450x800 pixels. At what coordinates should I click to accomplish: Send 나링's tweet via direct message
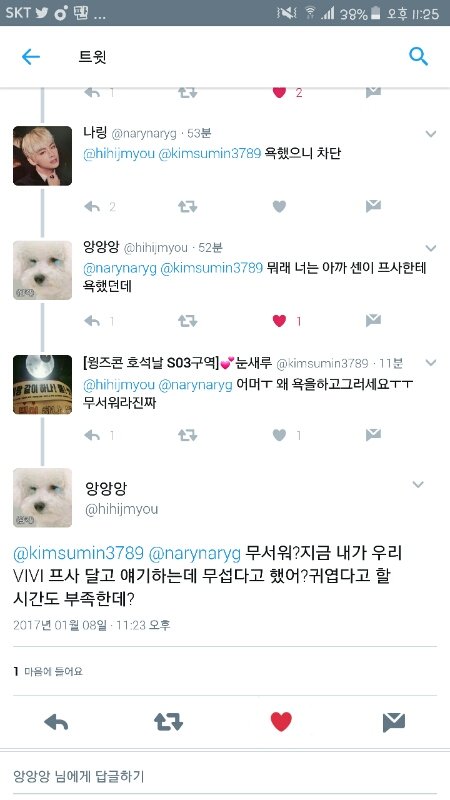point(373,207)
